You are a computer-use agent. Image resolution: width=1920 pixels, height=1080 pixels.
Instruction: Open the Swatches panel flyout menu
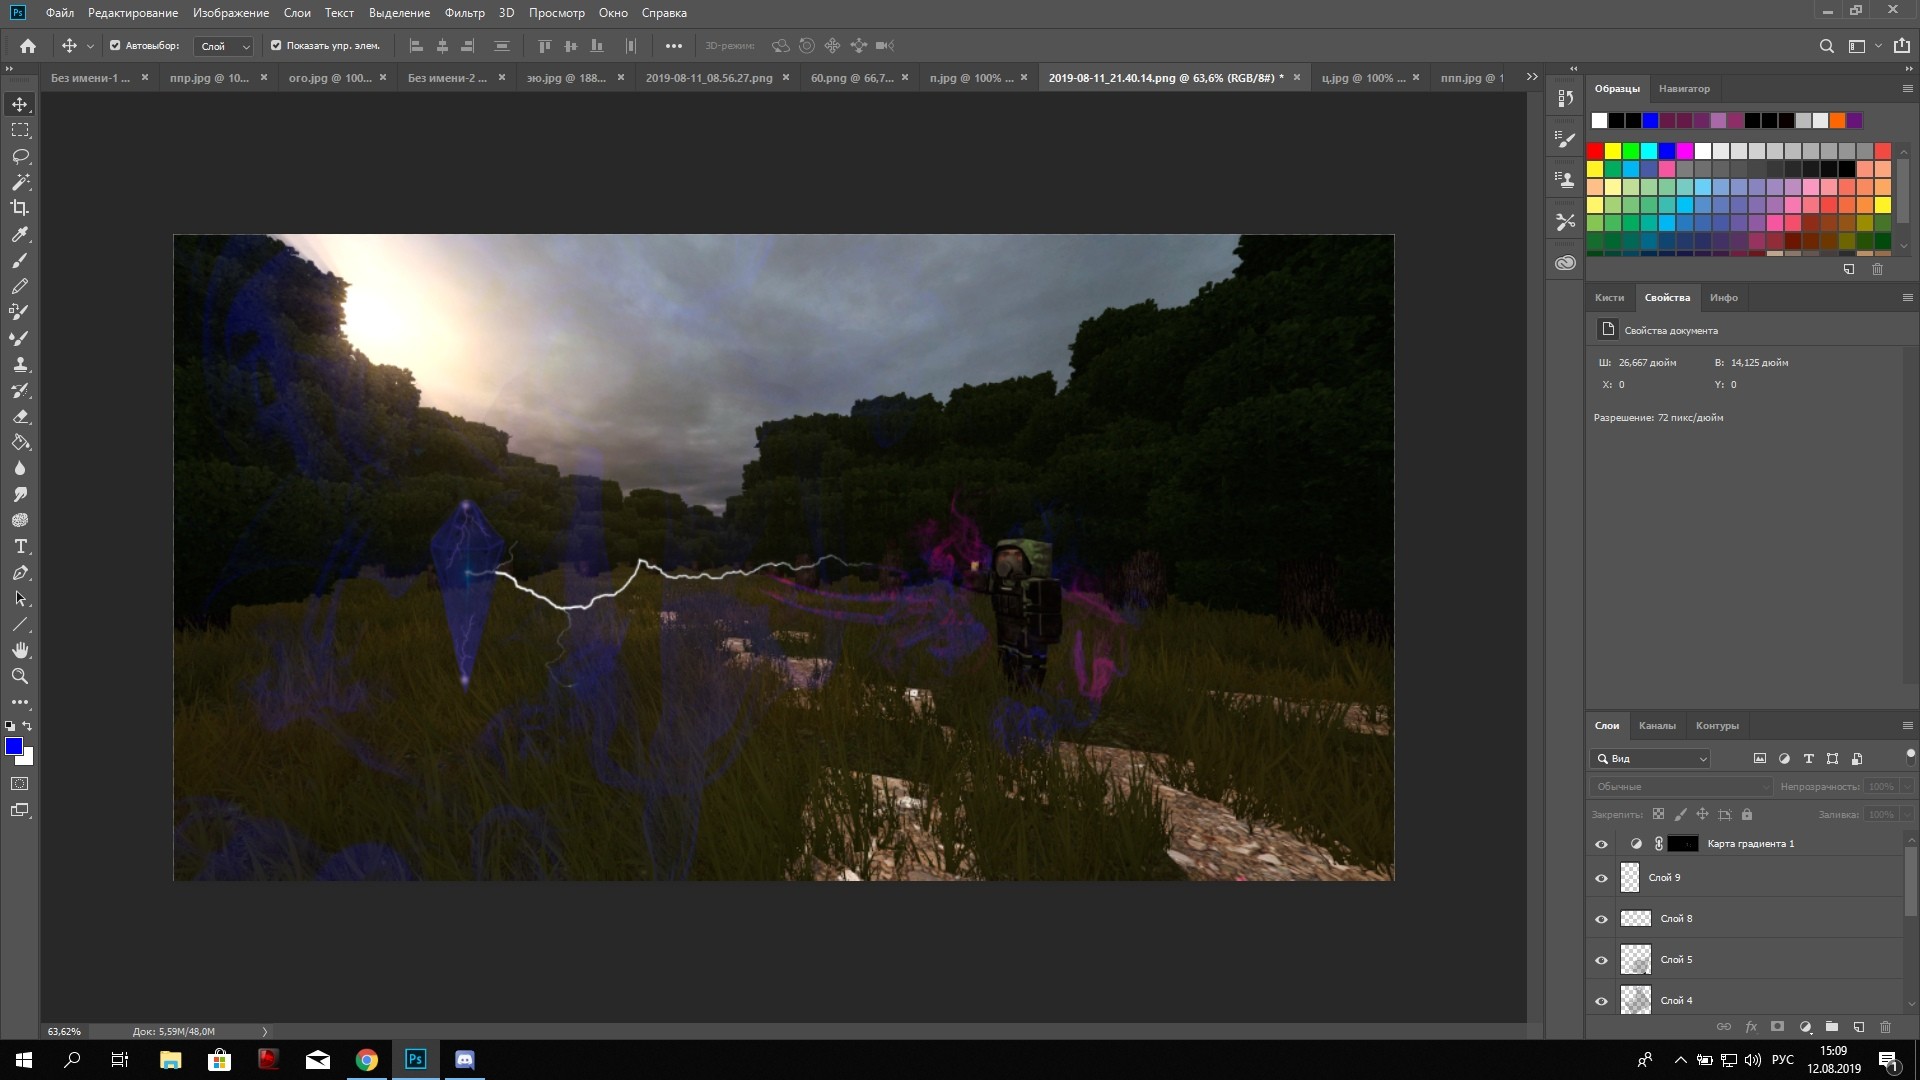1907,89
